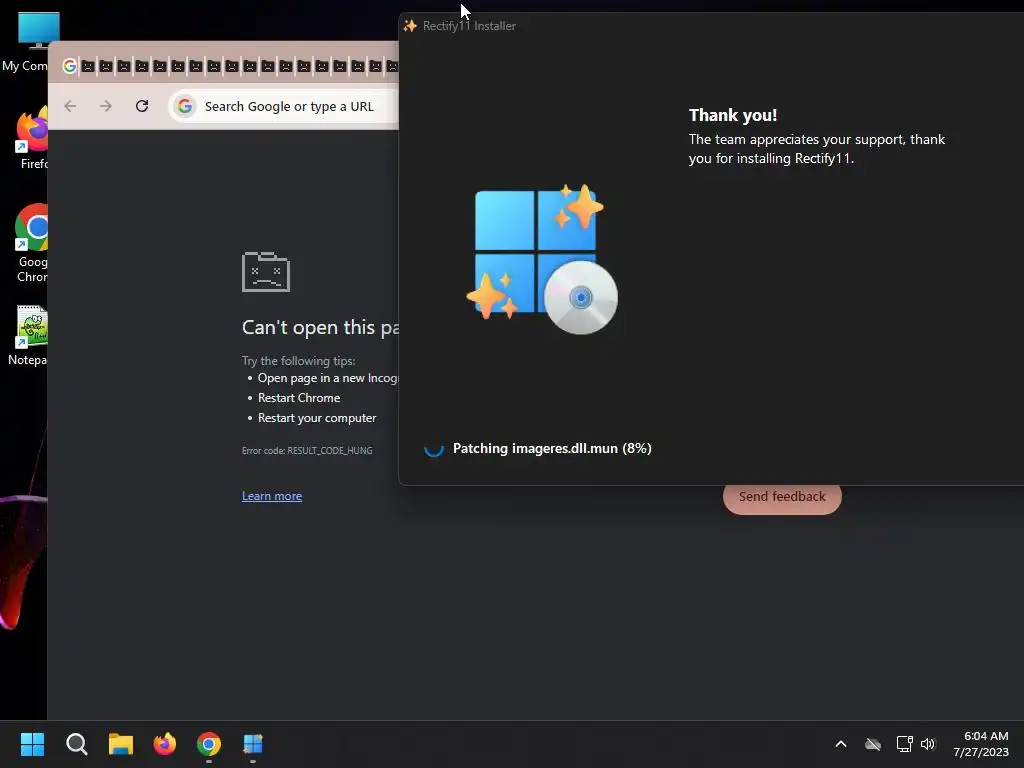Switch to Rectify11 Installer taskbar icon

(x=253, y=744)
